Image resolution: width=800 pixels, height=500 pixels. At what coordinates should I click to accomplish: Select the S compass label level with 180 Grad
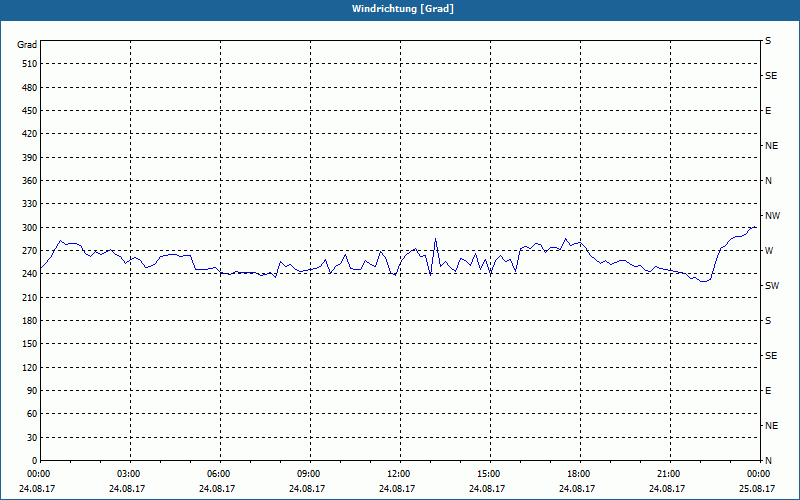tap(768, 321)
